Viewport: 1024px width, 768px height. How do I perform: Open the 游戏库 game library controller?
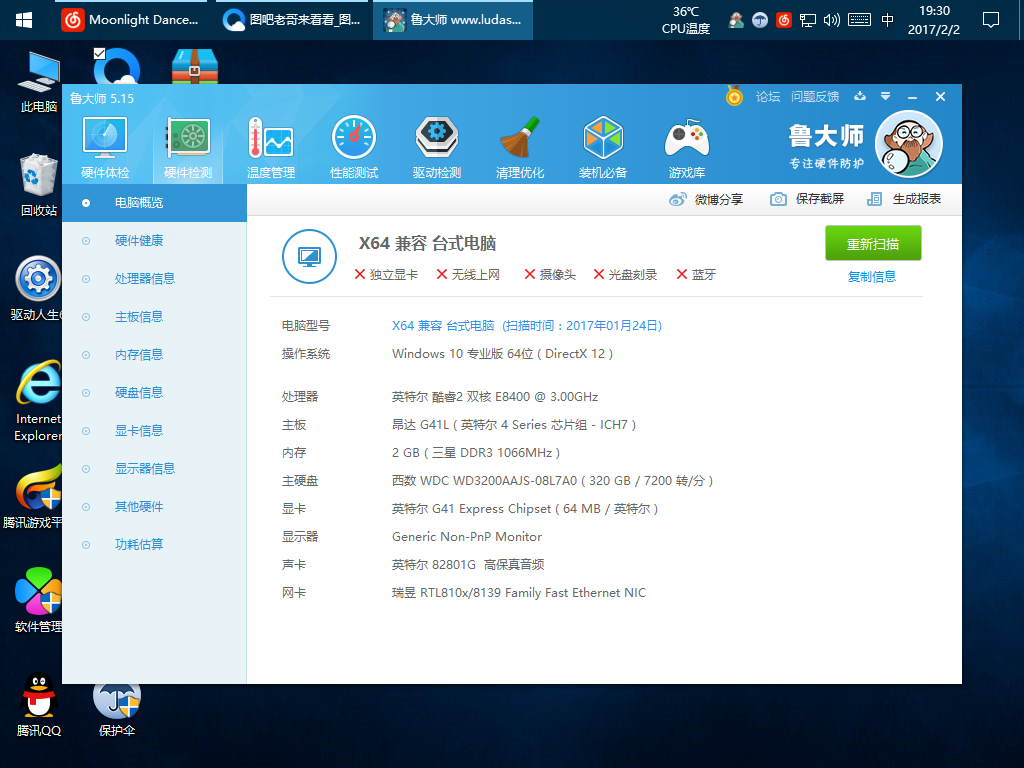pyautogui.click(x=686, y=148)
